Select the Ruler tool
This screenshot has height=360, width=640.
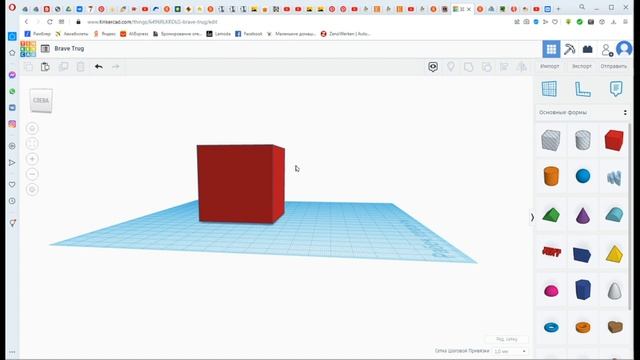(582, 89)
